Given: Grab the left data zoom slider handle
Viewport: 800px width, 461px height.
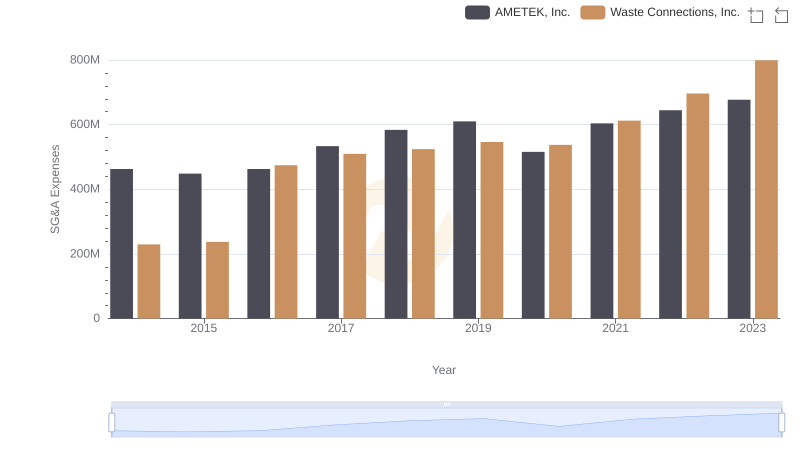Looking at the screenshot, I should 112,423.
